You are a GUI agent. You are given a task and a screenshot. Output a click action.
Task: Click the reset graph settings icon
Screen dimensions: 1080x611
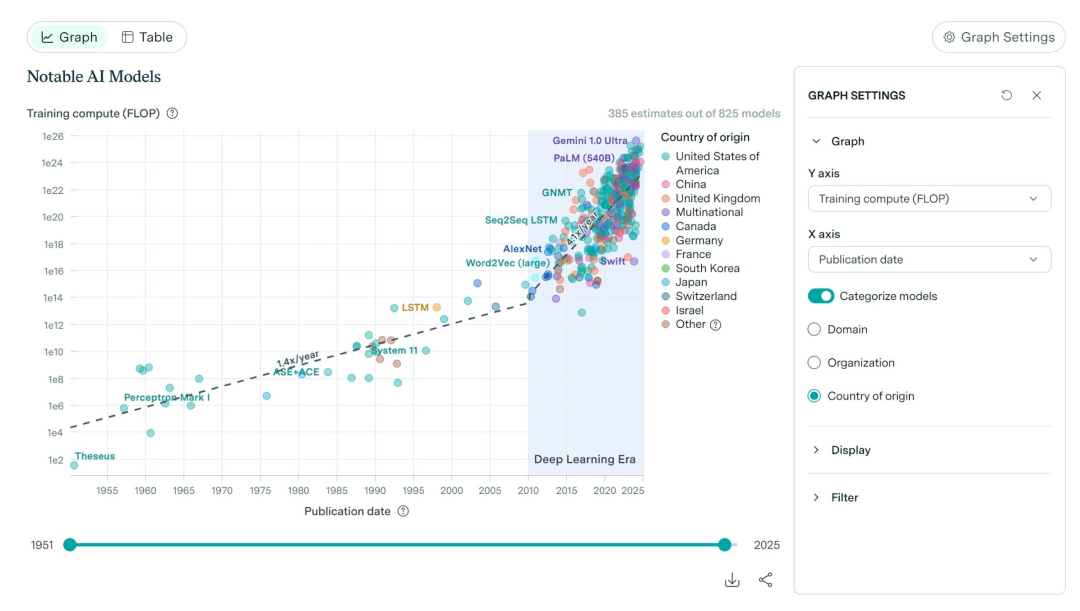coord(1006,95)
